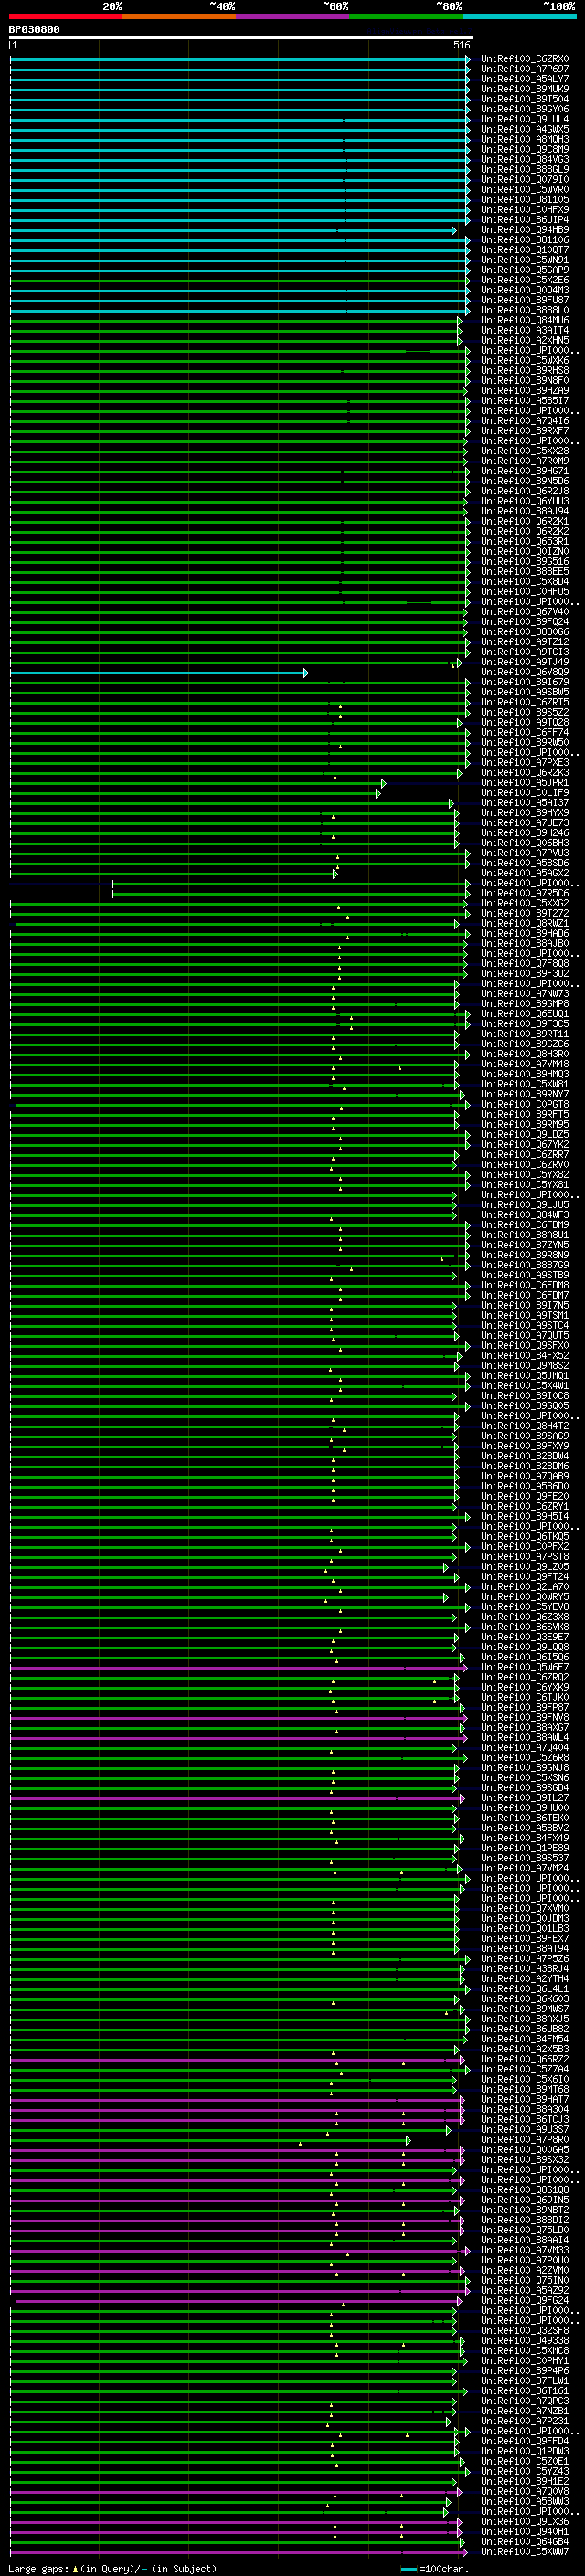Viewport: 585px width, 2576px height.
Task: Select label UniRef100_C5X2E6
Action: point(525,280)
